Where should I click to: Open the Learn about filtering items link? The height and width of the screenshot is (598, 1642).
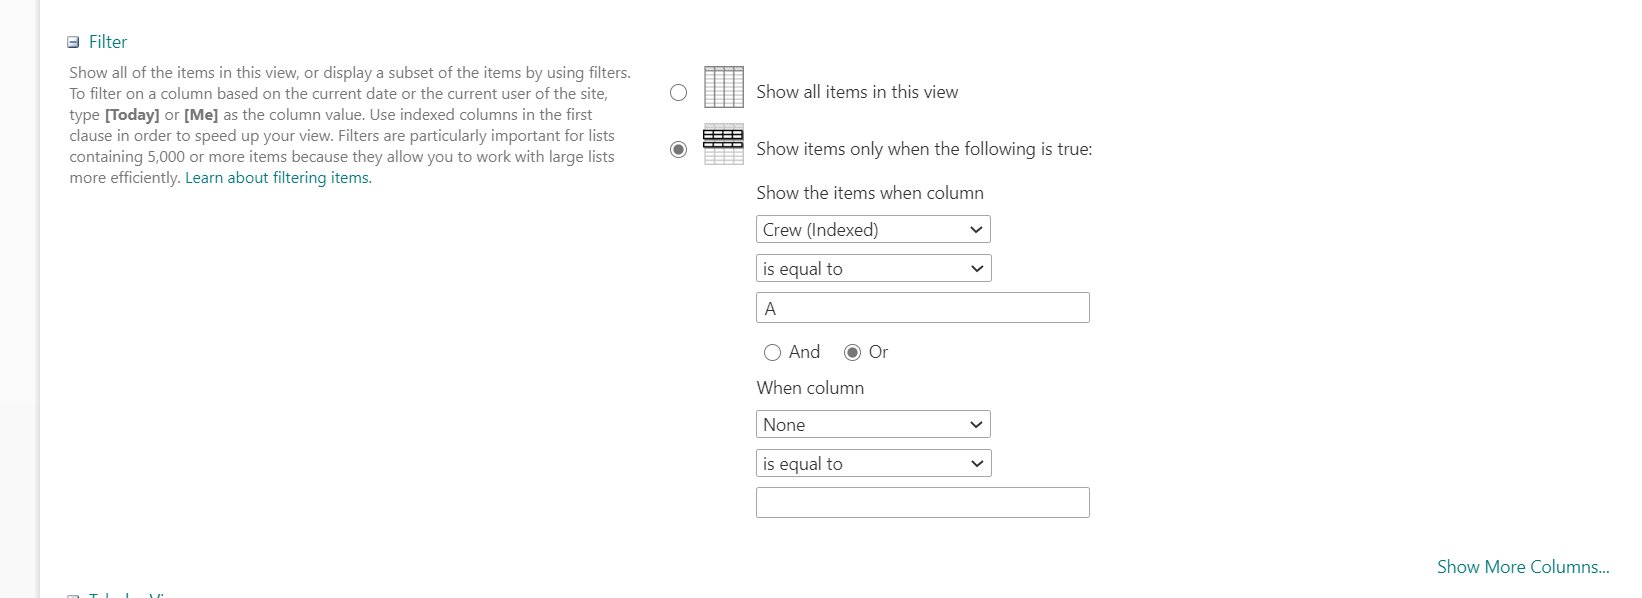(x=278, y=178)
